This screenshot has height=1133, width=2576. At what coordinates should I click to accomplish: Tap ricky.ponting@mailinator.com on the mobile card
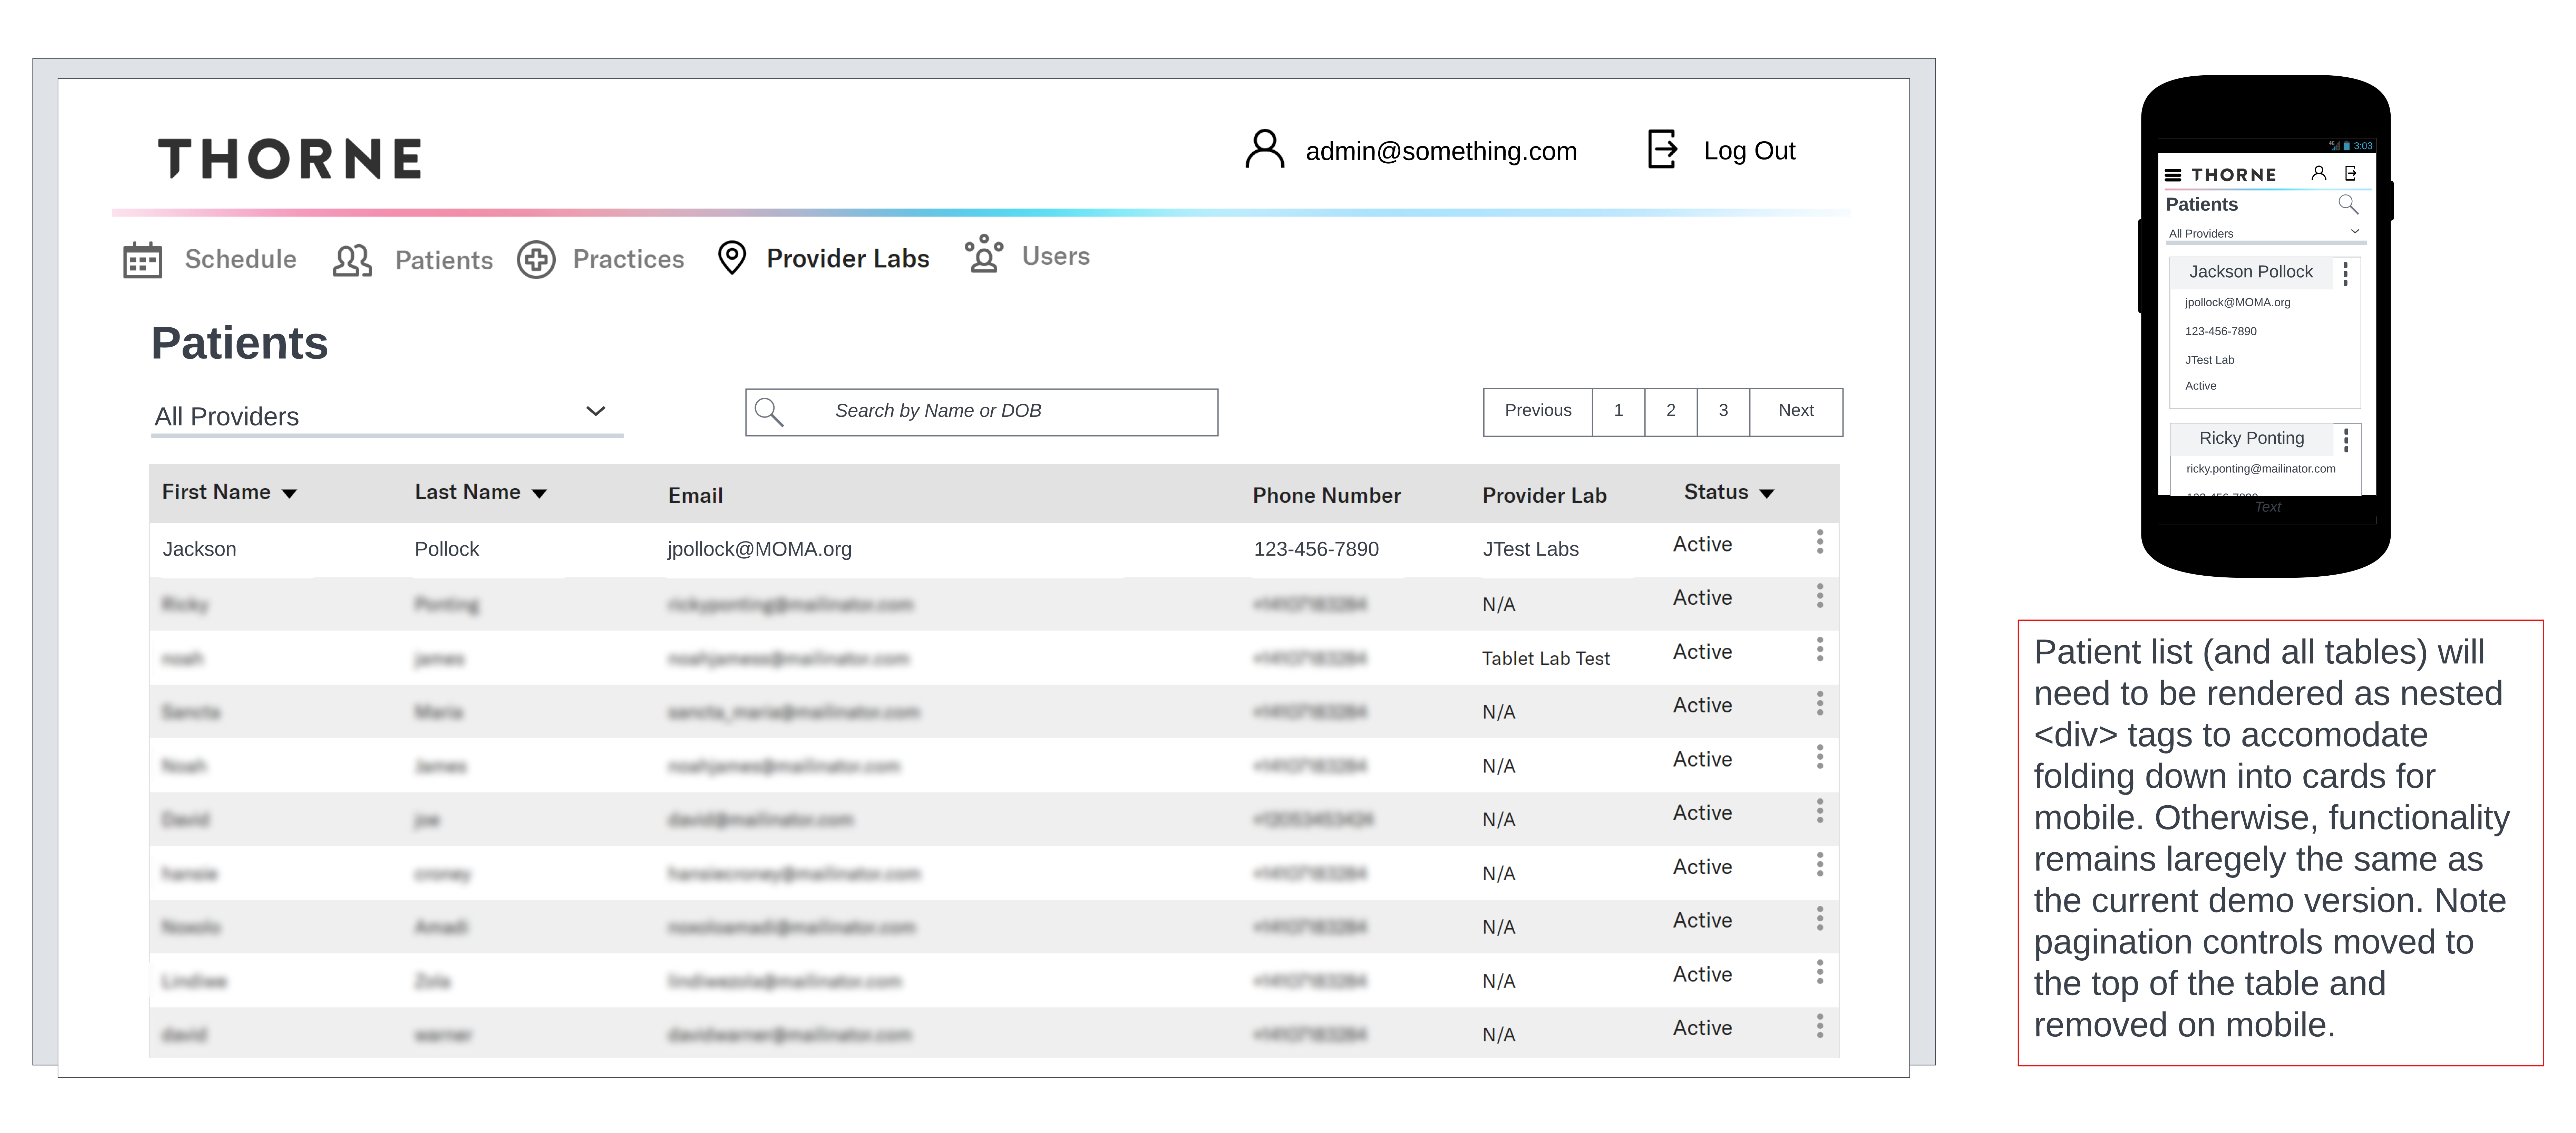[x=2260, y=469]
